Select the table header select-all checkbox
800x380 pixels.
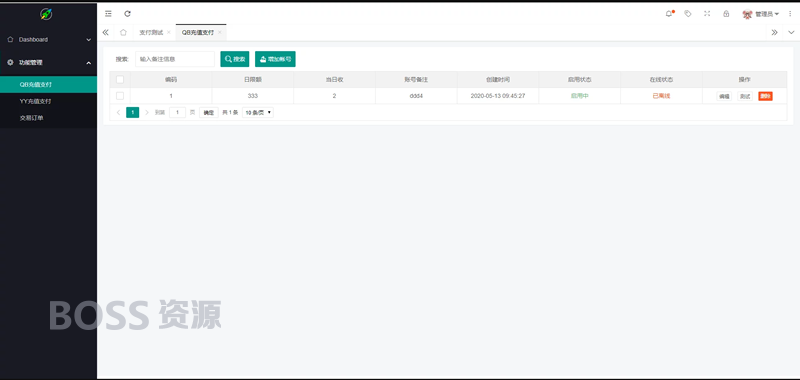coord(120,79)
